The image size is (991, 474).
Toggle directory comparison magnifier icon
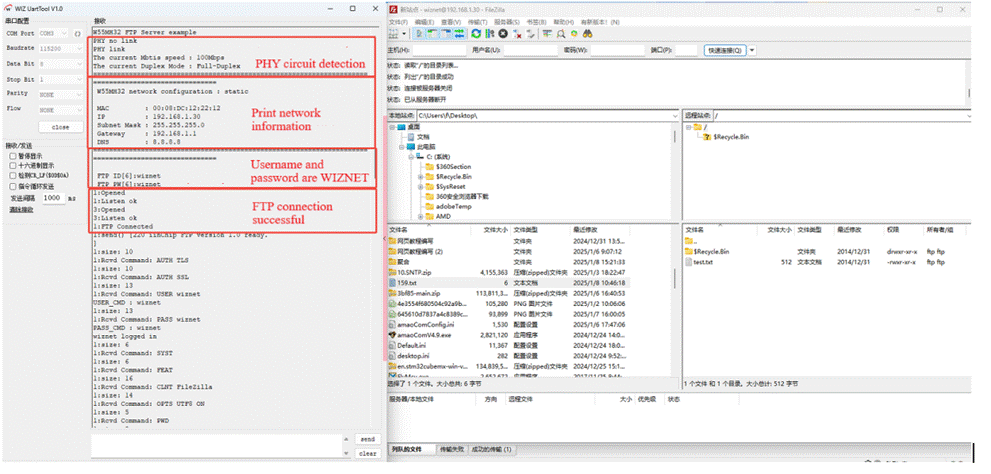561,33
